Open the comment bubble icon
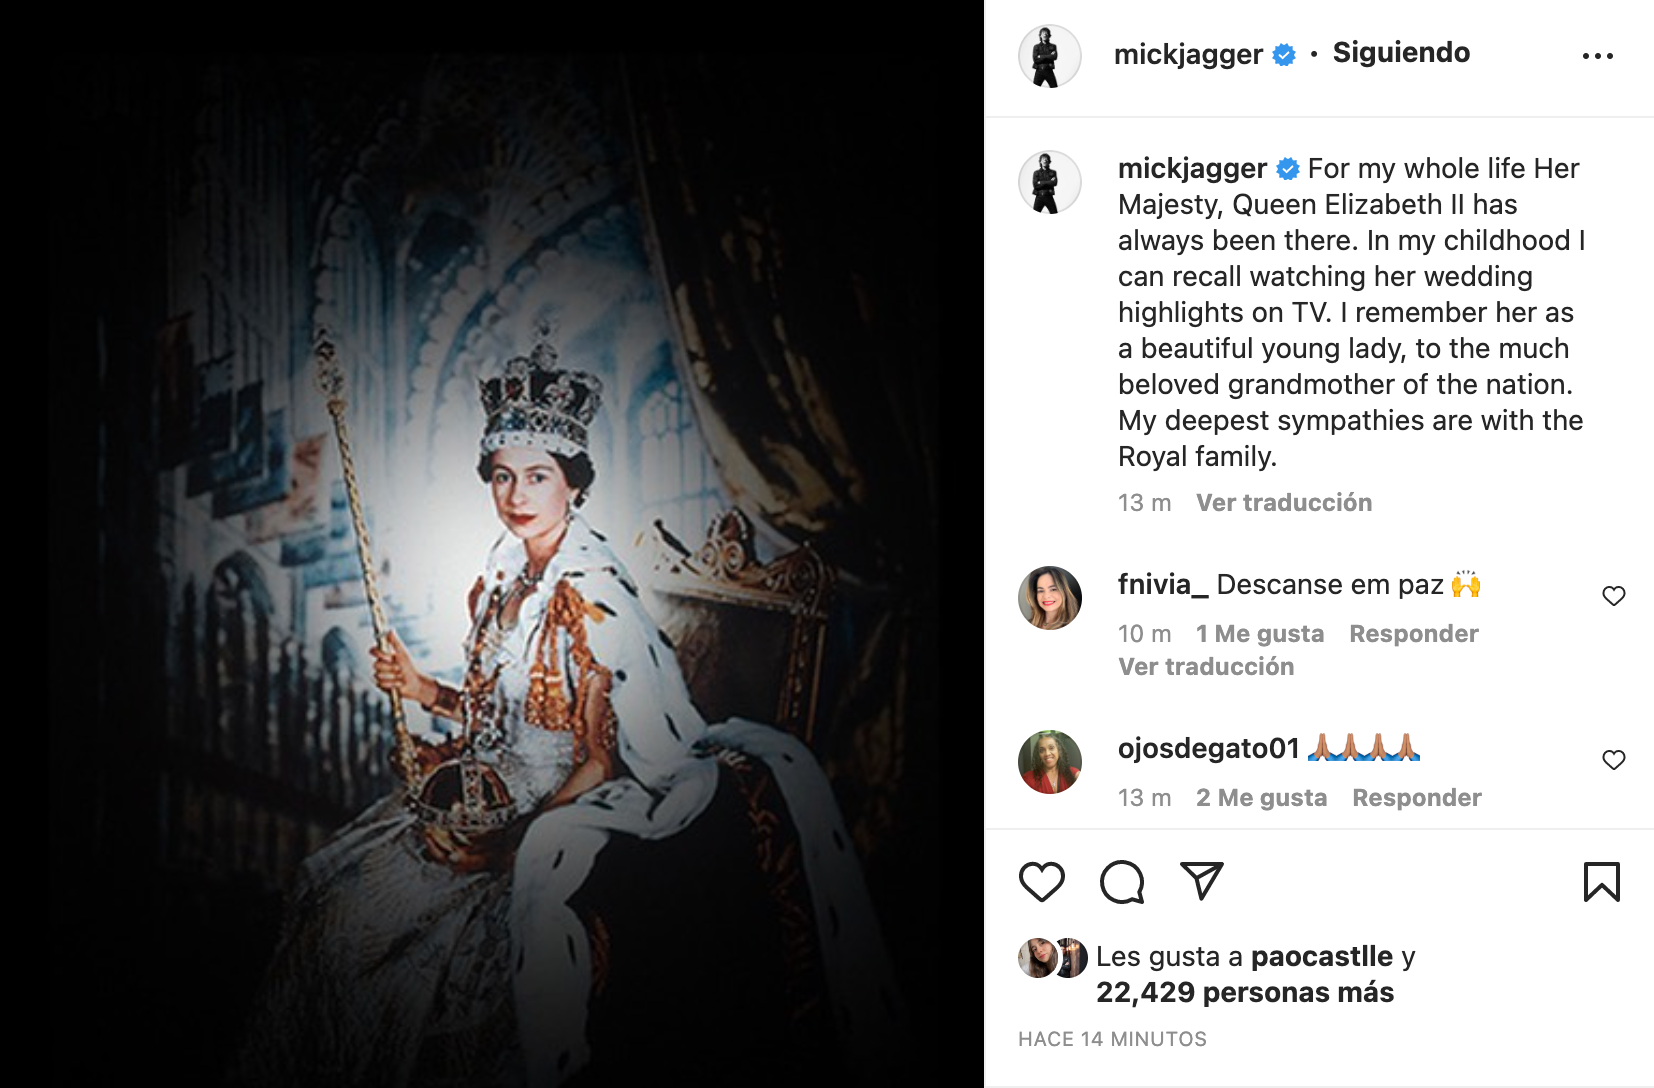 coord(1122,882)
